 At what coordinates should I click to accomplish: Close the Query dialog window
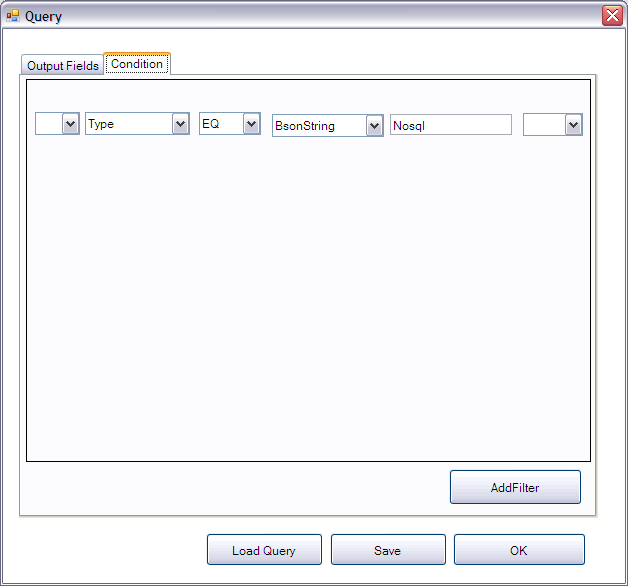click(x=612, y=16)
